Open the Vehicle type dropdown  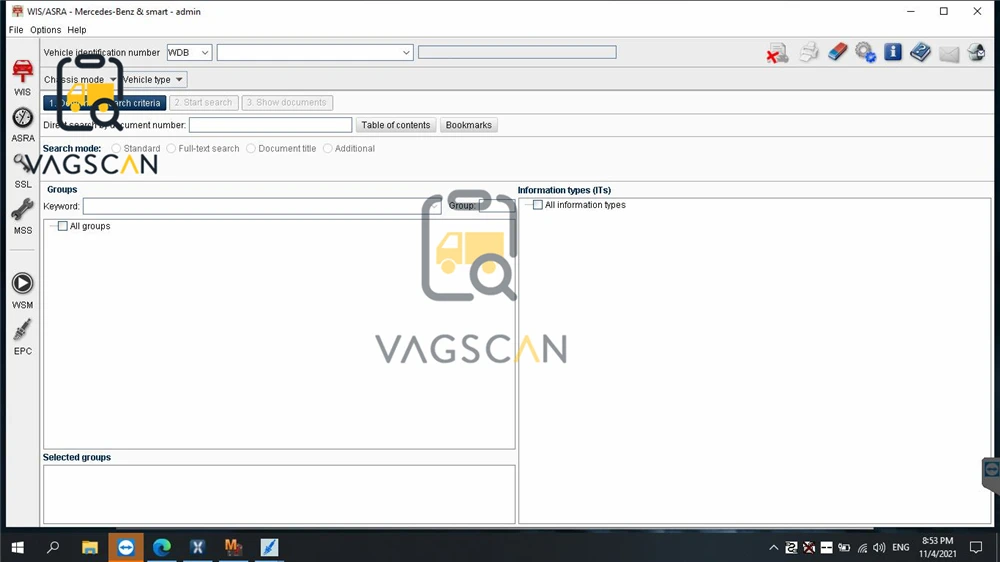click(153, 80)
